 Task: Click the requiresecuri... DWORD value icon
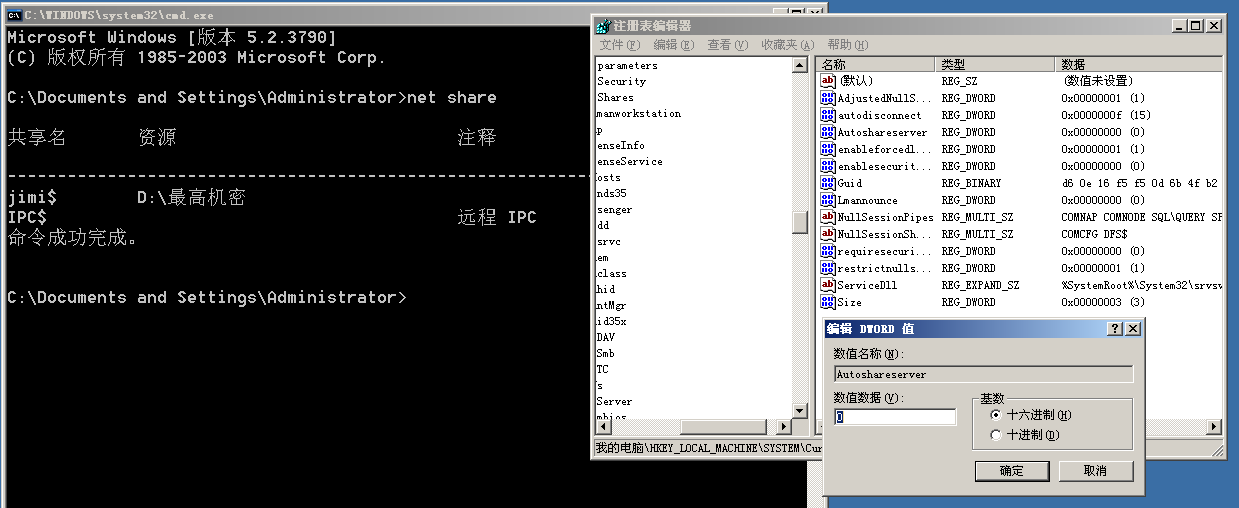(x=827, y=251)
